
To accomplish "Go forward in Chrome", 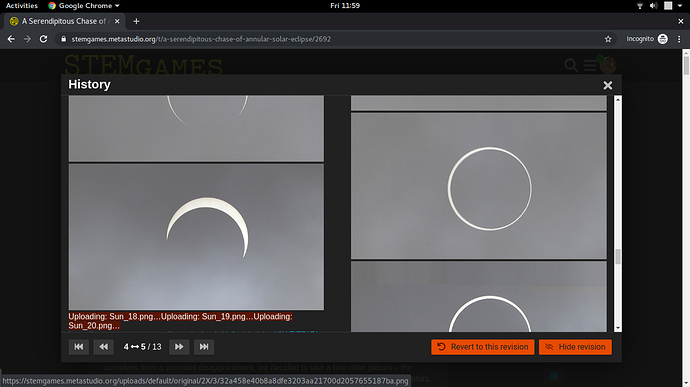I will 27,39.
